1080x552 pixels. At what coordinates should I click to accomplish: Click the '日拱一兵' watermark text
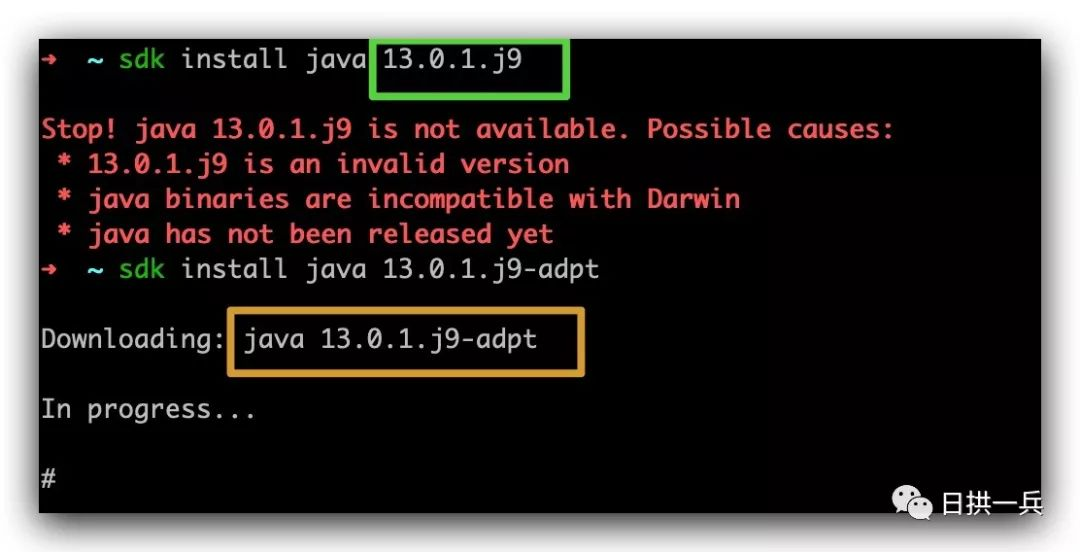tap(992, 504)
